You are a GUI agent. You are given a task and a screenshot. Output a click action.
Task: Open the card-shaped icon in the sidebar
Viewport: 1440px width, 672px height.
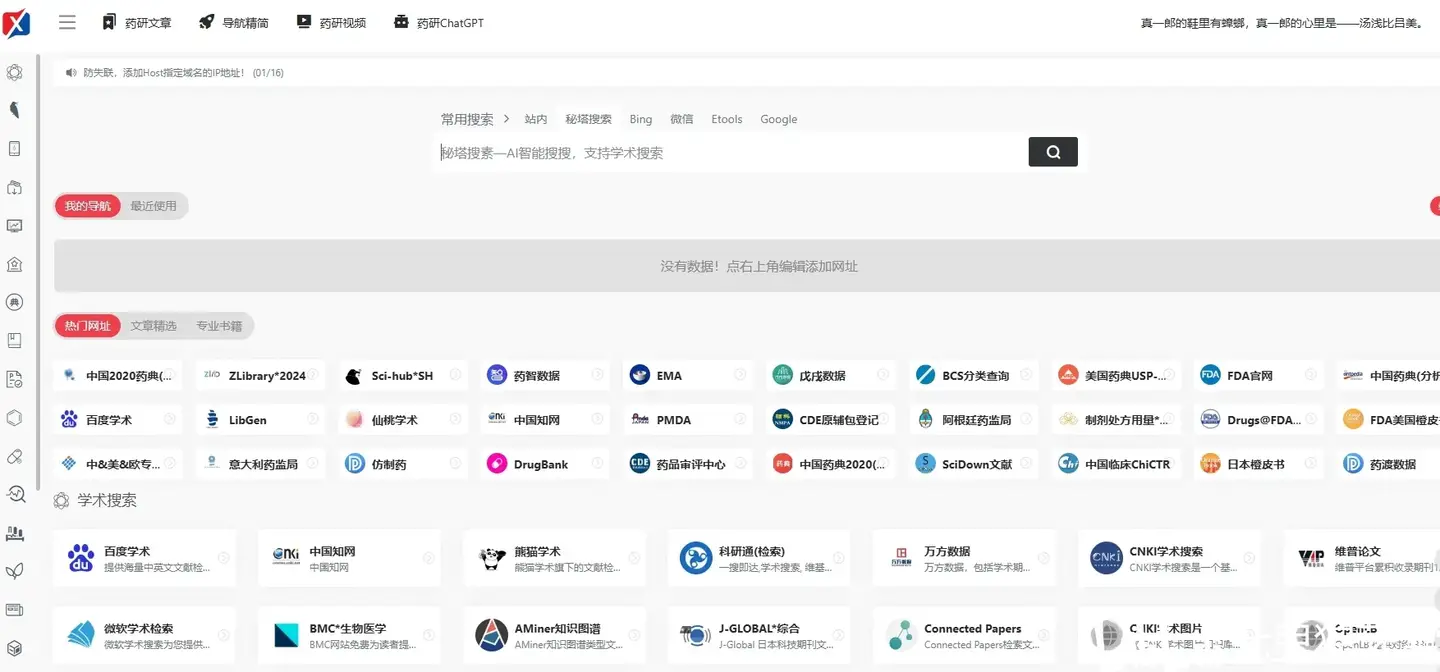(15, 609)
